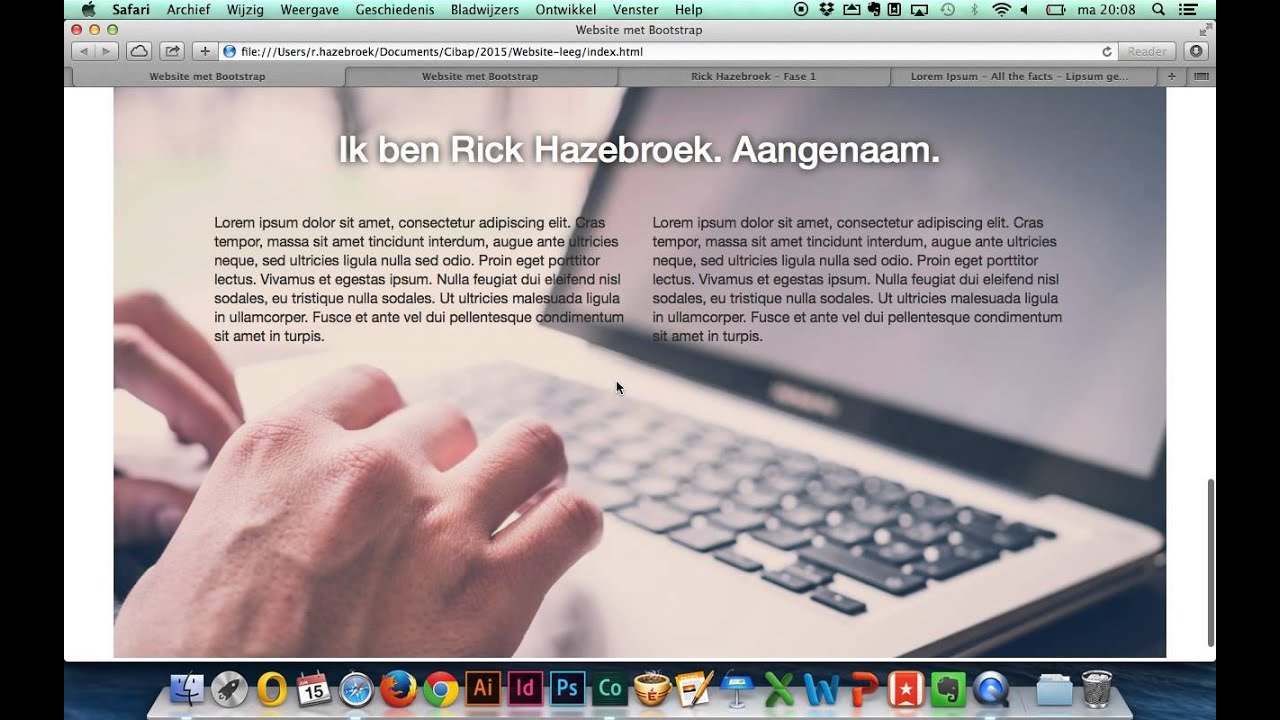Go back with the Safari back arrow
1280x720 pixels.
click(x=84, y=51)
